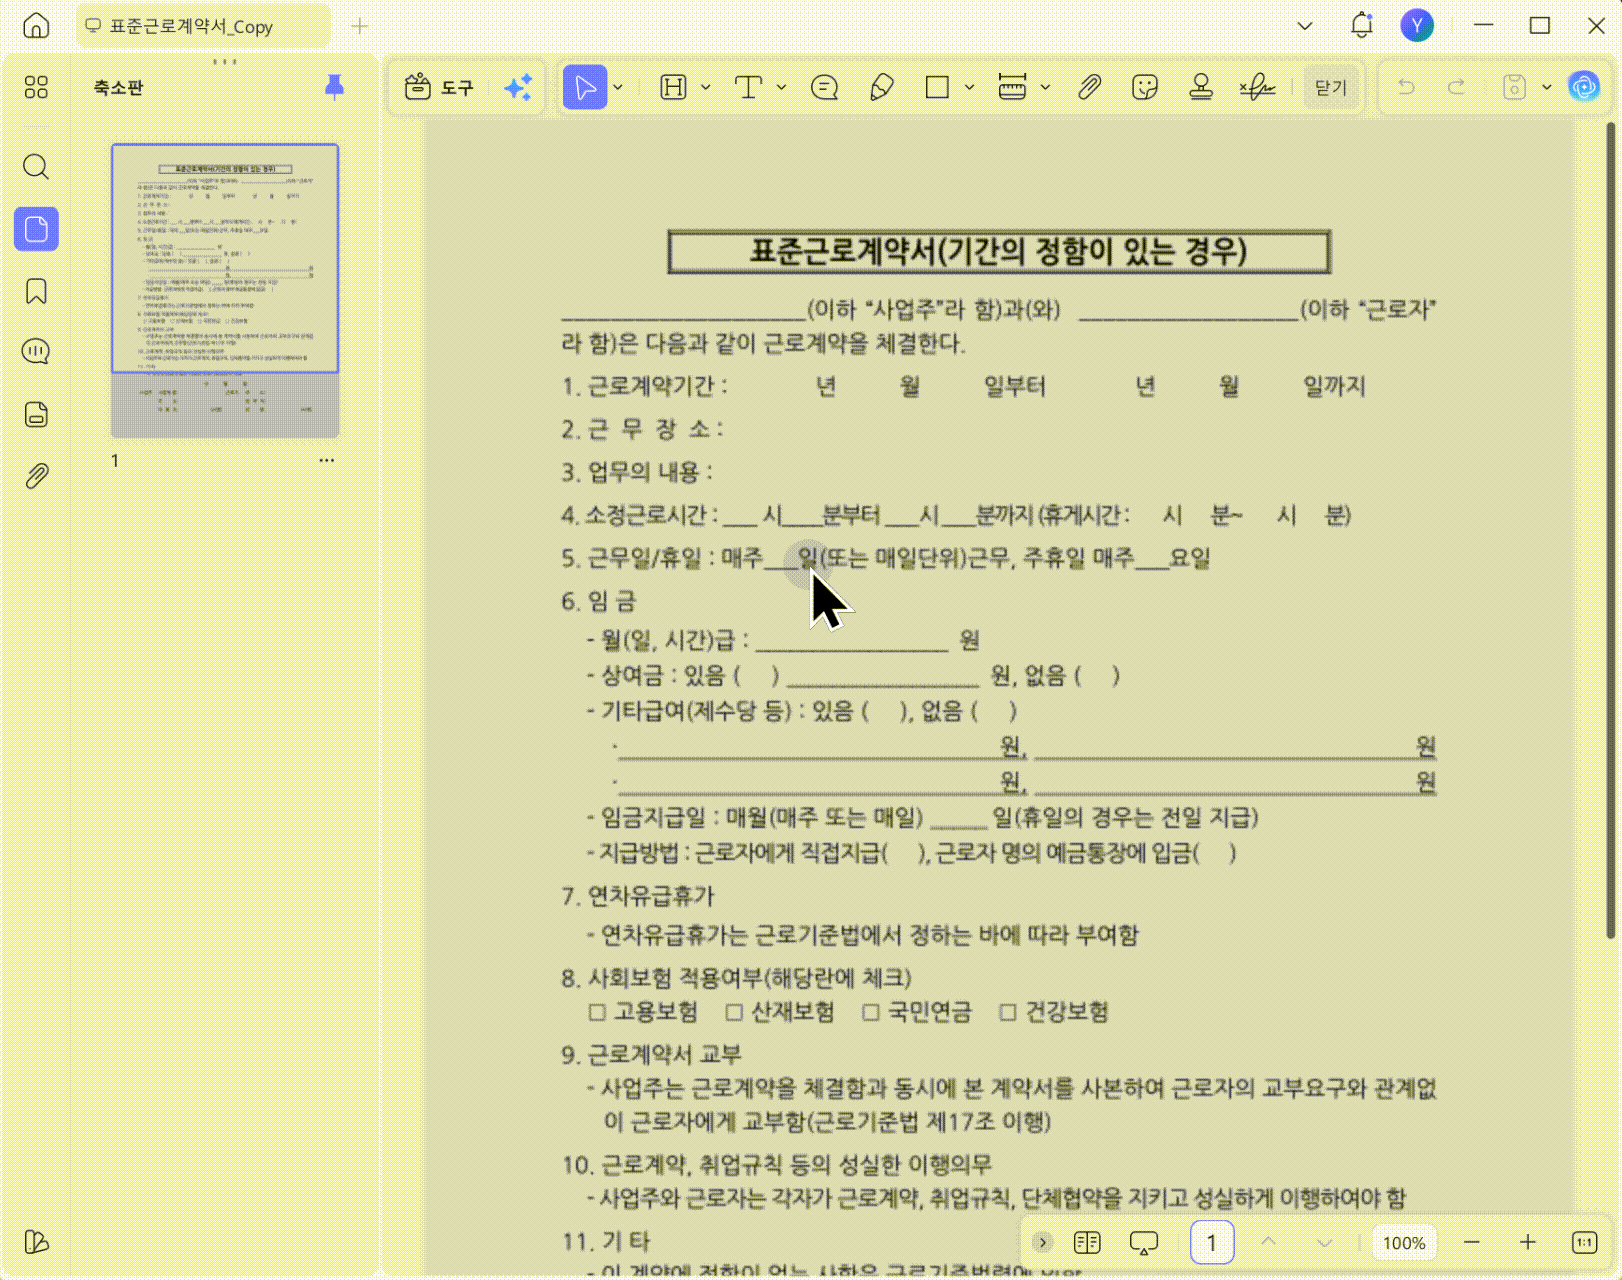Select the page thumbnails sidebar icon

(x=36, y=229)
